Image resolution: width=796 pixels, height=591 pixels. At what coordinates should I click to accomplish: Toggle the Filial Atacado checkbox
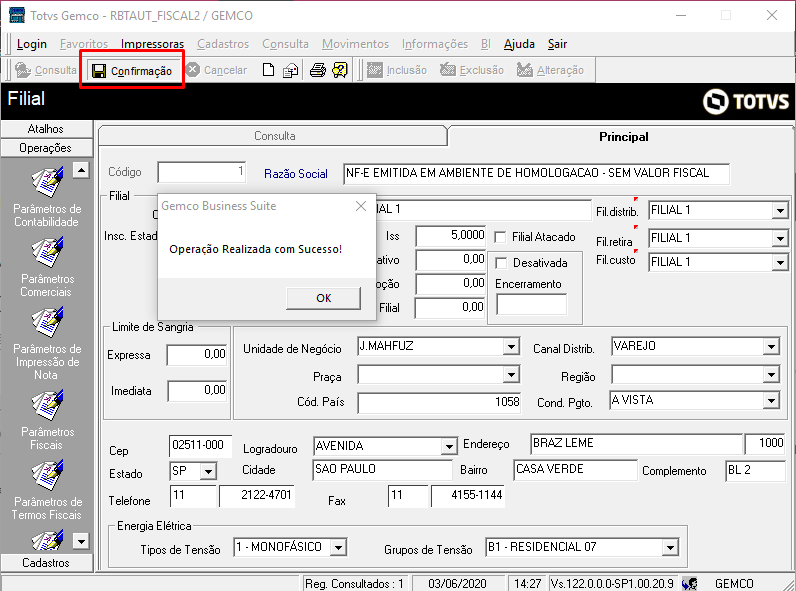[x=501, y=237]
